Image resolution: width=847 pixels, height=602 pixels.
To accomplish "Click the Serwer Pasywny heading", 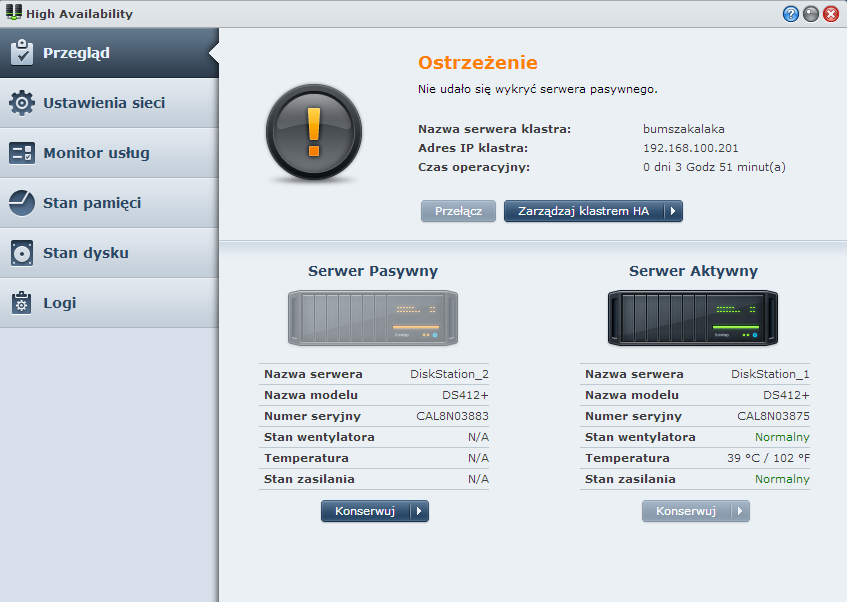I will (373, 271).
